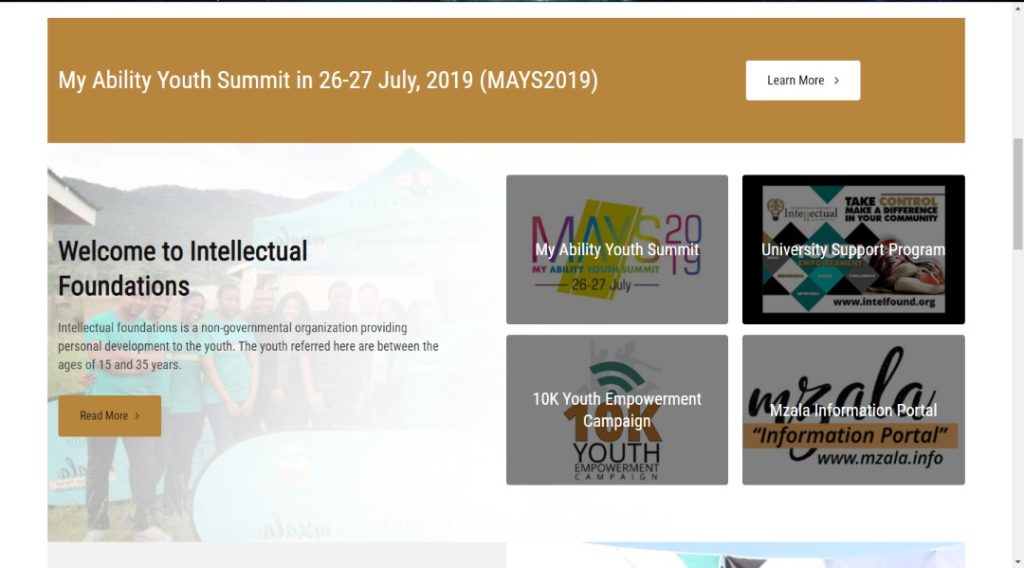Click the Intellectual lightbulb logo in University tile

click(x=776, y=210)
